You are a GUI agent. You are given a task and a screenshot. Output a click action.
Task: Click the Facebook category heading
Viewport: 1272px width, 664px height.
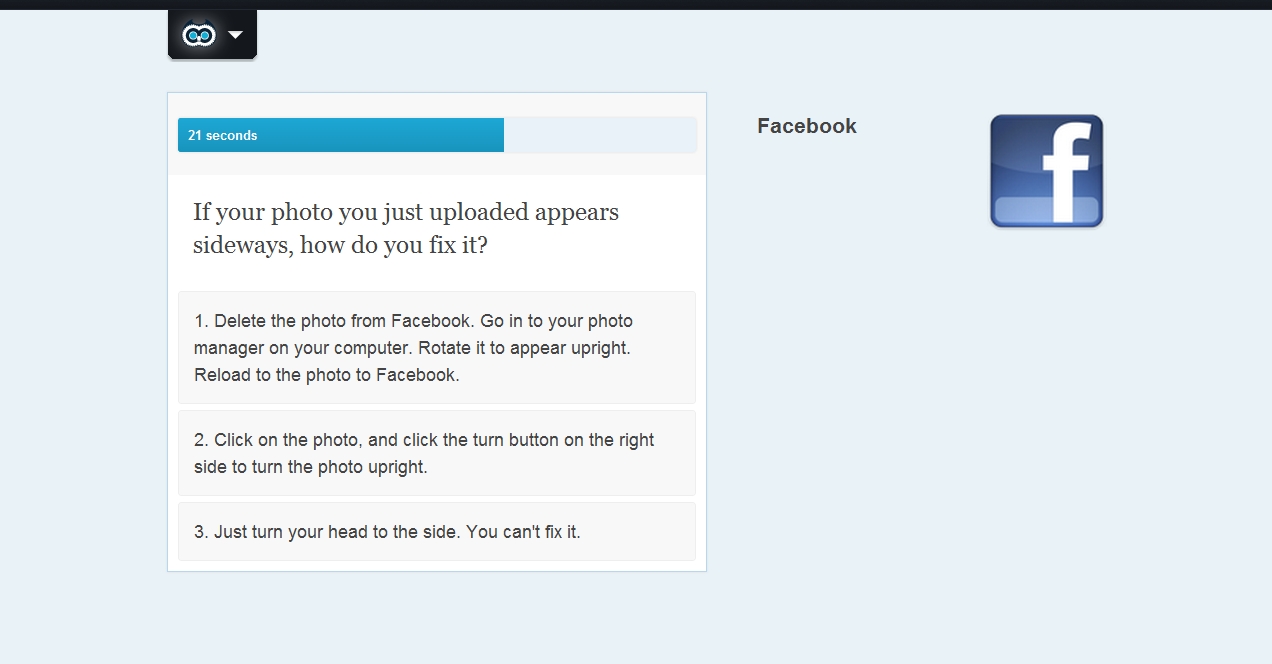(x=807, y=126)
